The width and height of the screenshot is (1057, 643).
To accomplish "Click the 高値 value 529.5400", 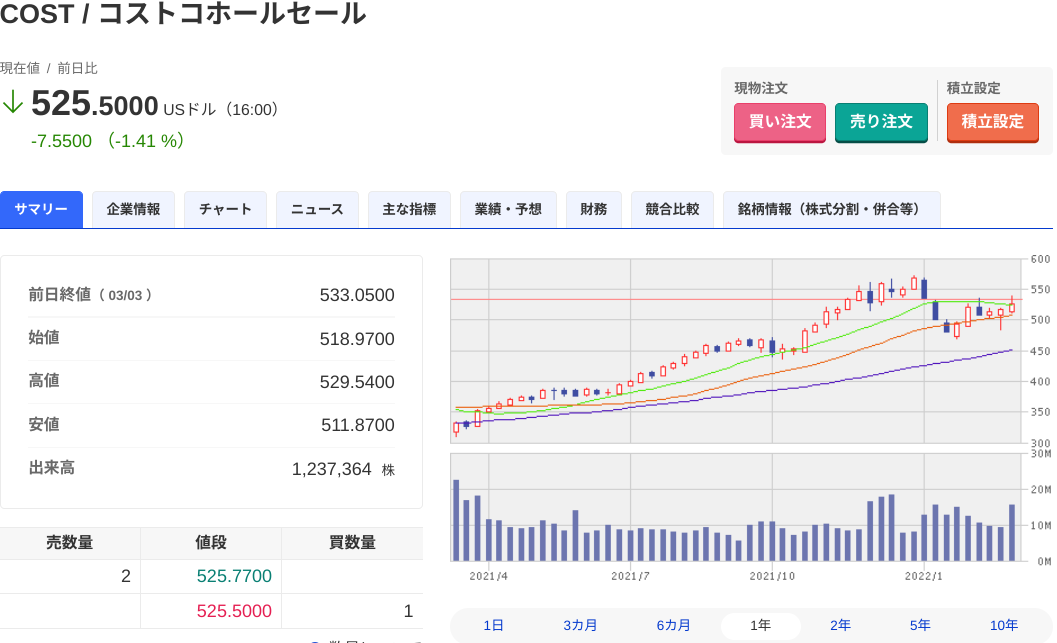I will point(357,382).
